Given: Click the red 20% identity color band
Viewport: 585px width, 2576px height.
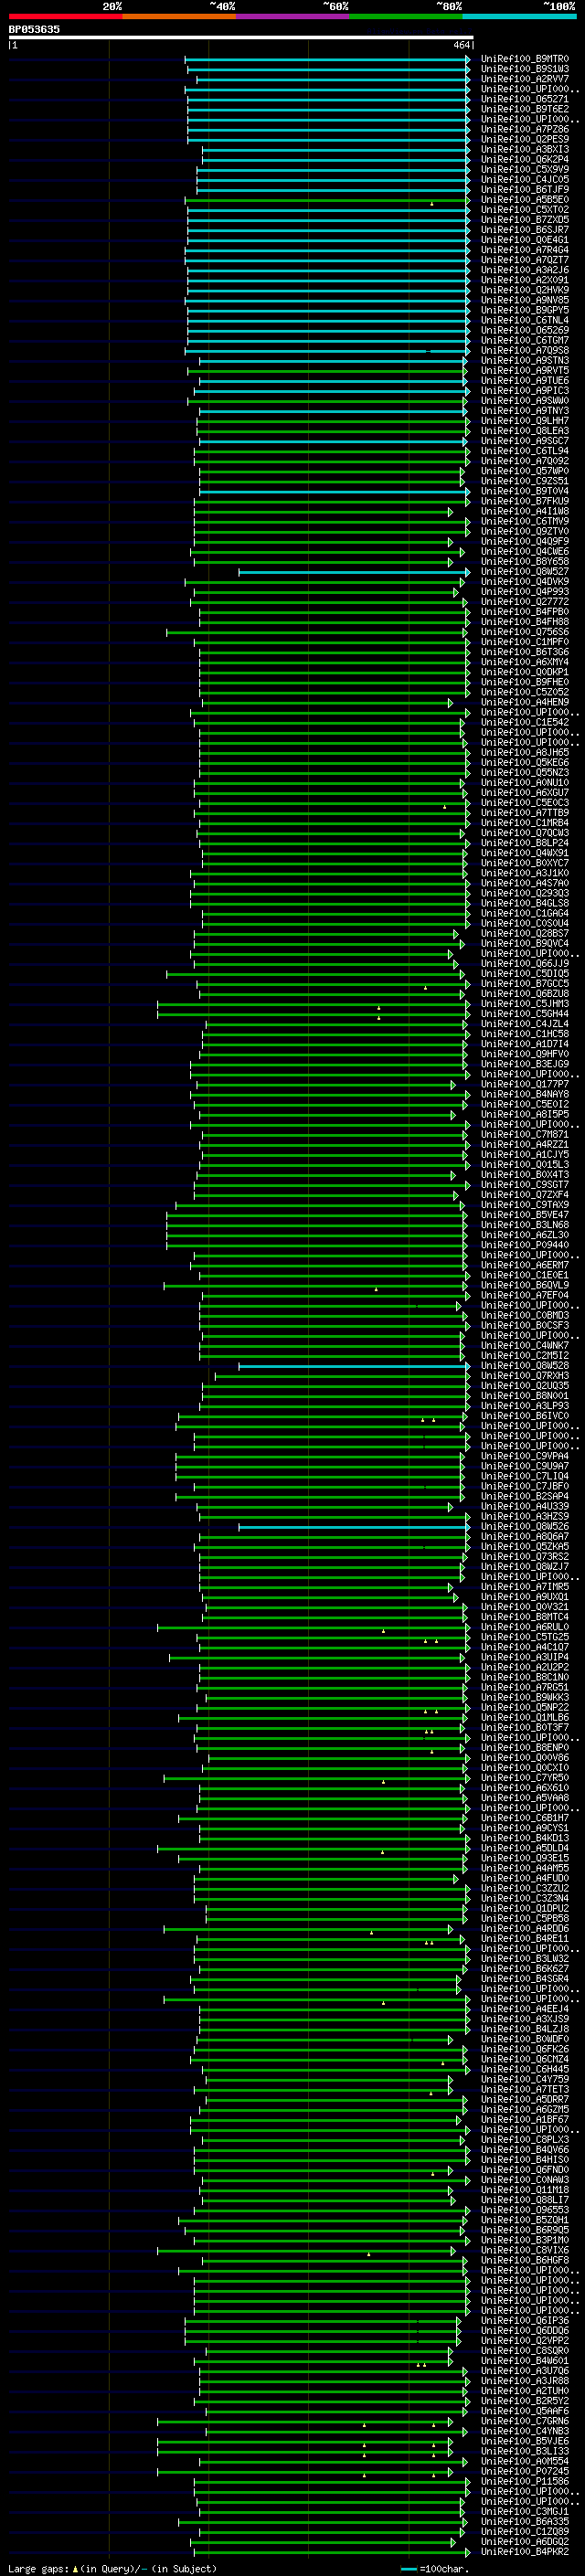Looking at the screenshot, I should coord(65,16).
